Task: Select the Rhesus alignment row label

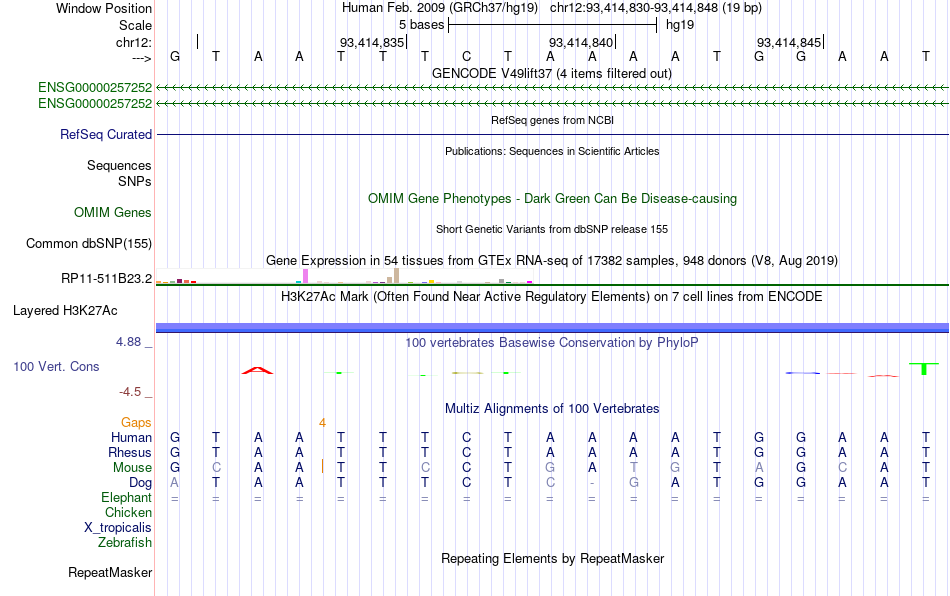Action: (x=130, y=453)
